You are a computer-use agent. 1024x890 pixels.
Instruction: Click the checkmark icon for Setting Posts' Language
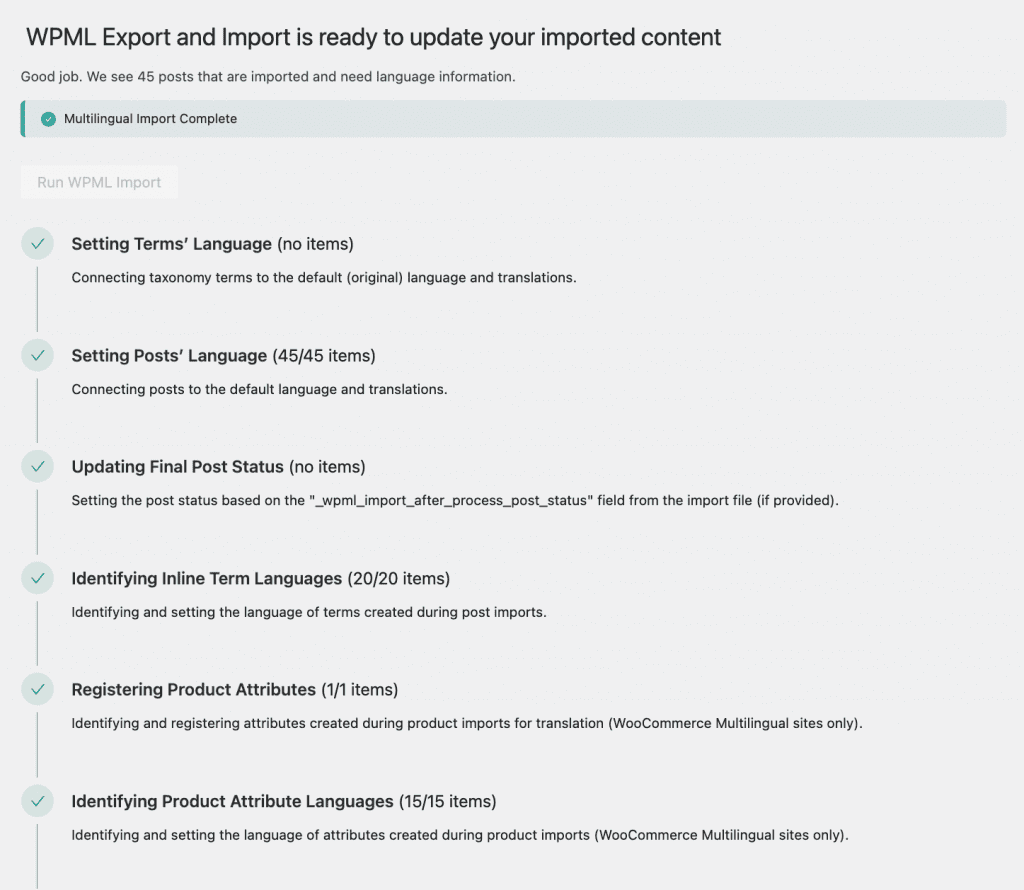pos(37,355)
